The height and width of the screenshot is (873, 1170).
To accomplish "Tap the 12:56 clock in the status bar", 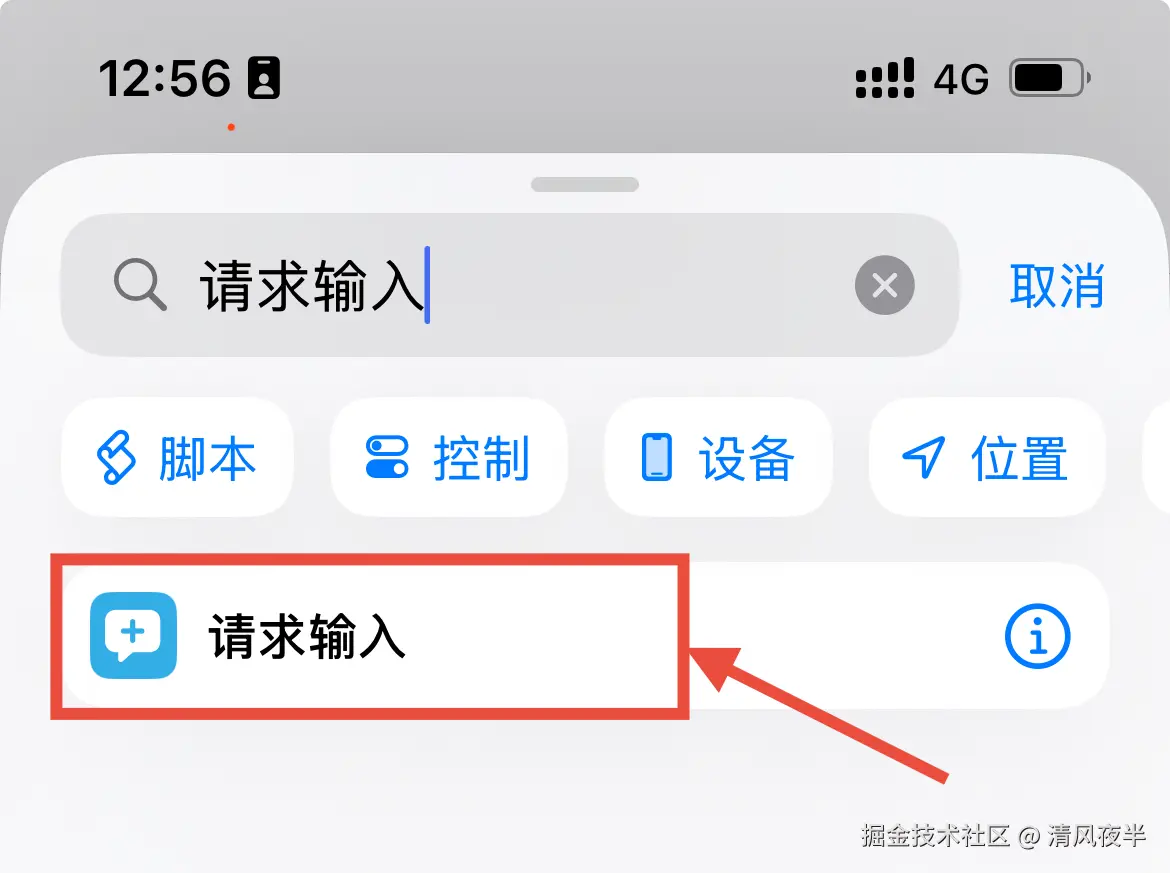I will pyautogui.click(x=165, y=78).
